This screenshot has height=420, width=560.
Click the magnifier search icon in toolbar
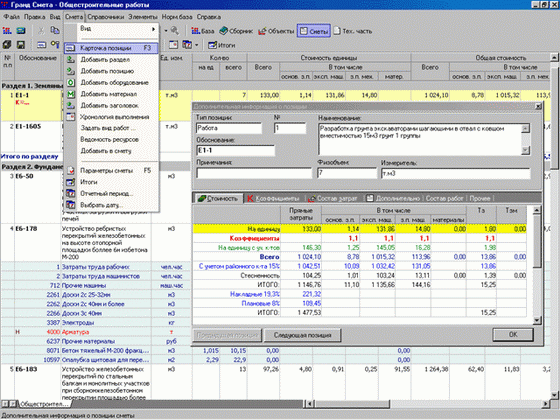(175, 31)
